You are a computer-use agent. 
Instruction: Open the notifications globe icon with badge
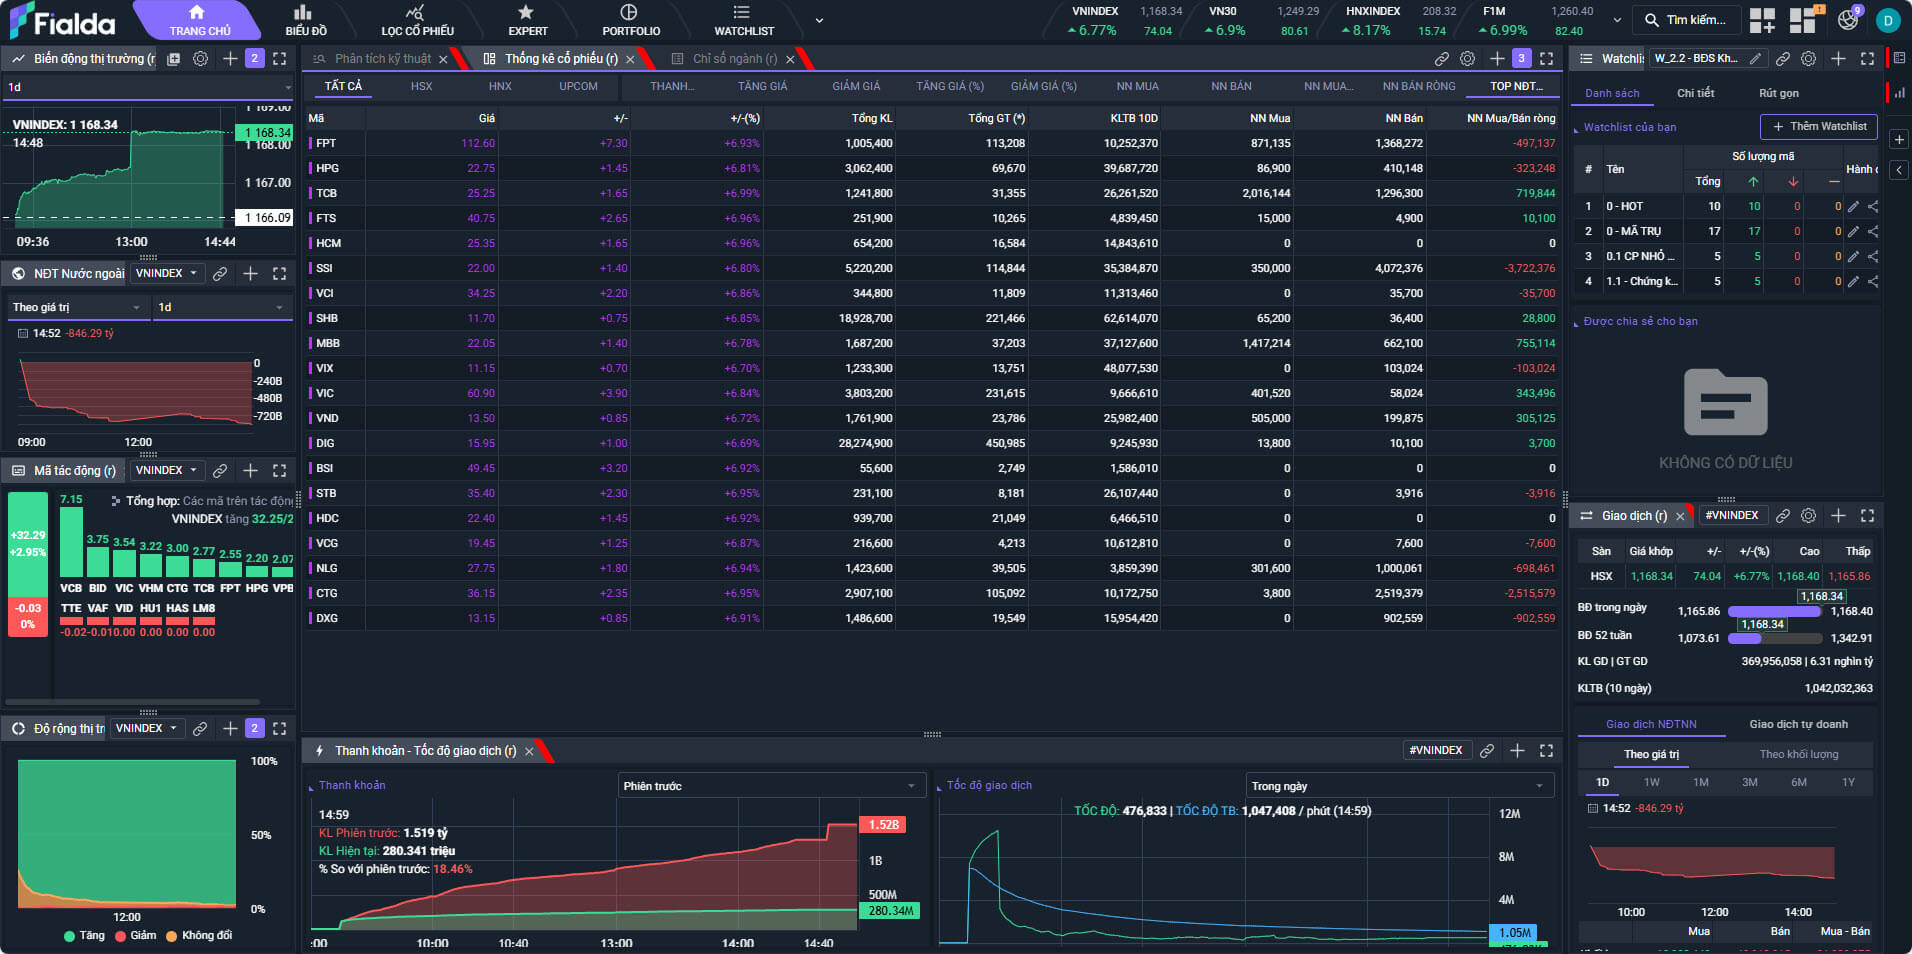tap(1847, 20)
